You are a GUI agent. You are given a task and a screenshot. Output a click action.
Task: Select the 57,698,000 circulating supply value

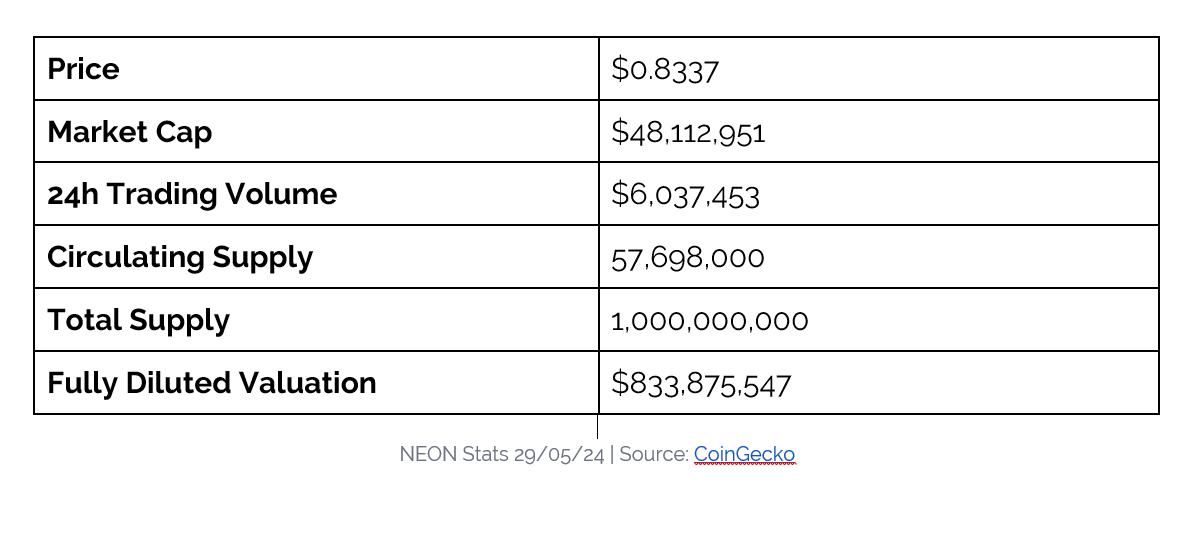[x=687, y=257]
